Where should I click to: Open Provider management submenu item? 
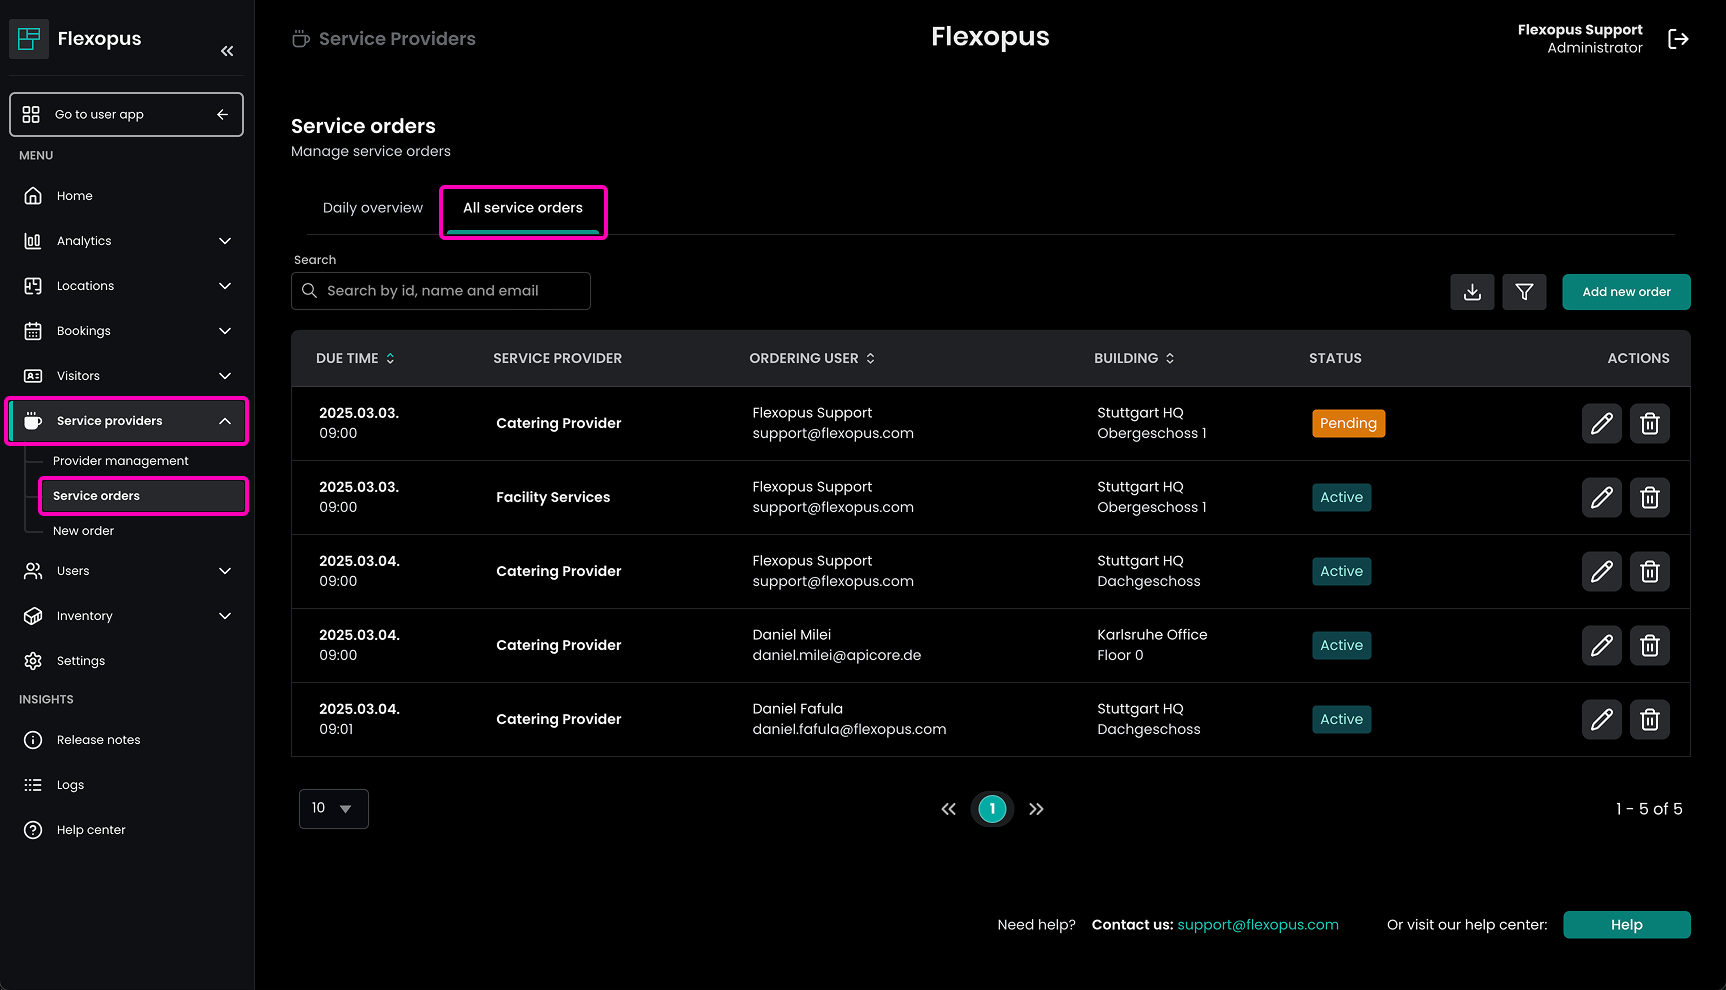[x=121, y=461]
